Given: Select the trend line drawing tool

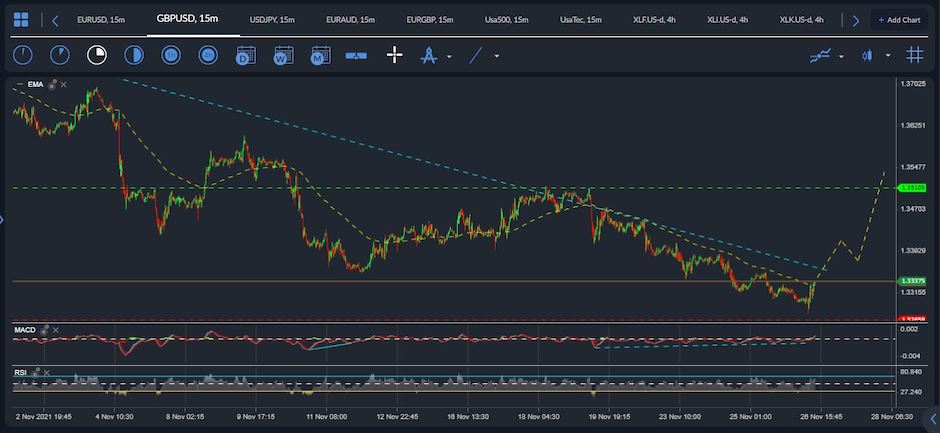Looking at the screenshot, I should tap(475, 56).
